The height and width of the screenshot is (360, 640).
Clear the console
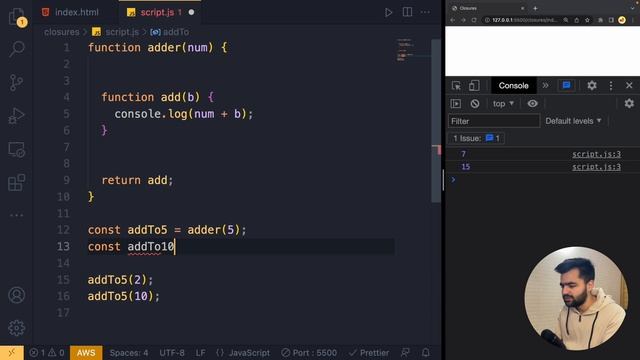tap(475, 104)
